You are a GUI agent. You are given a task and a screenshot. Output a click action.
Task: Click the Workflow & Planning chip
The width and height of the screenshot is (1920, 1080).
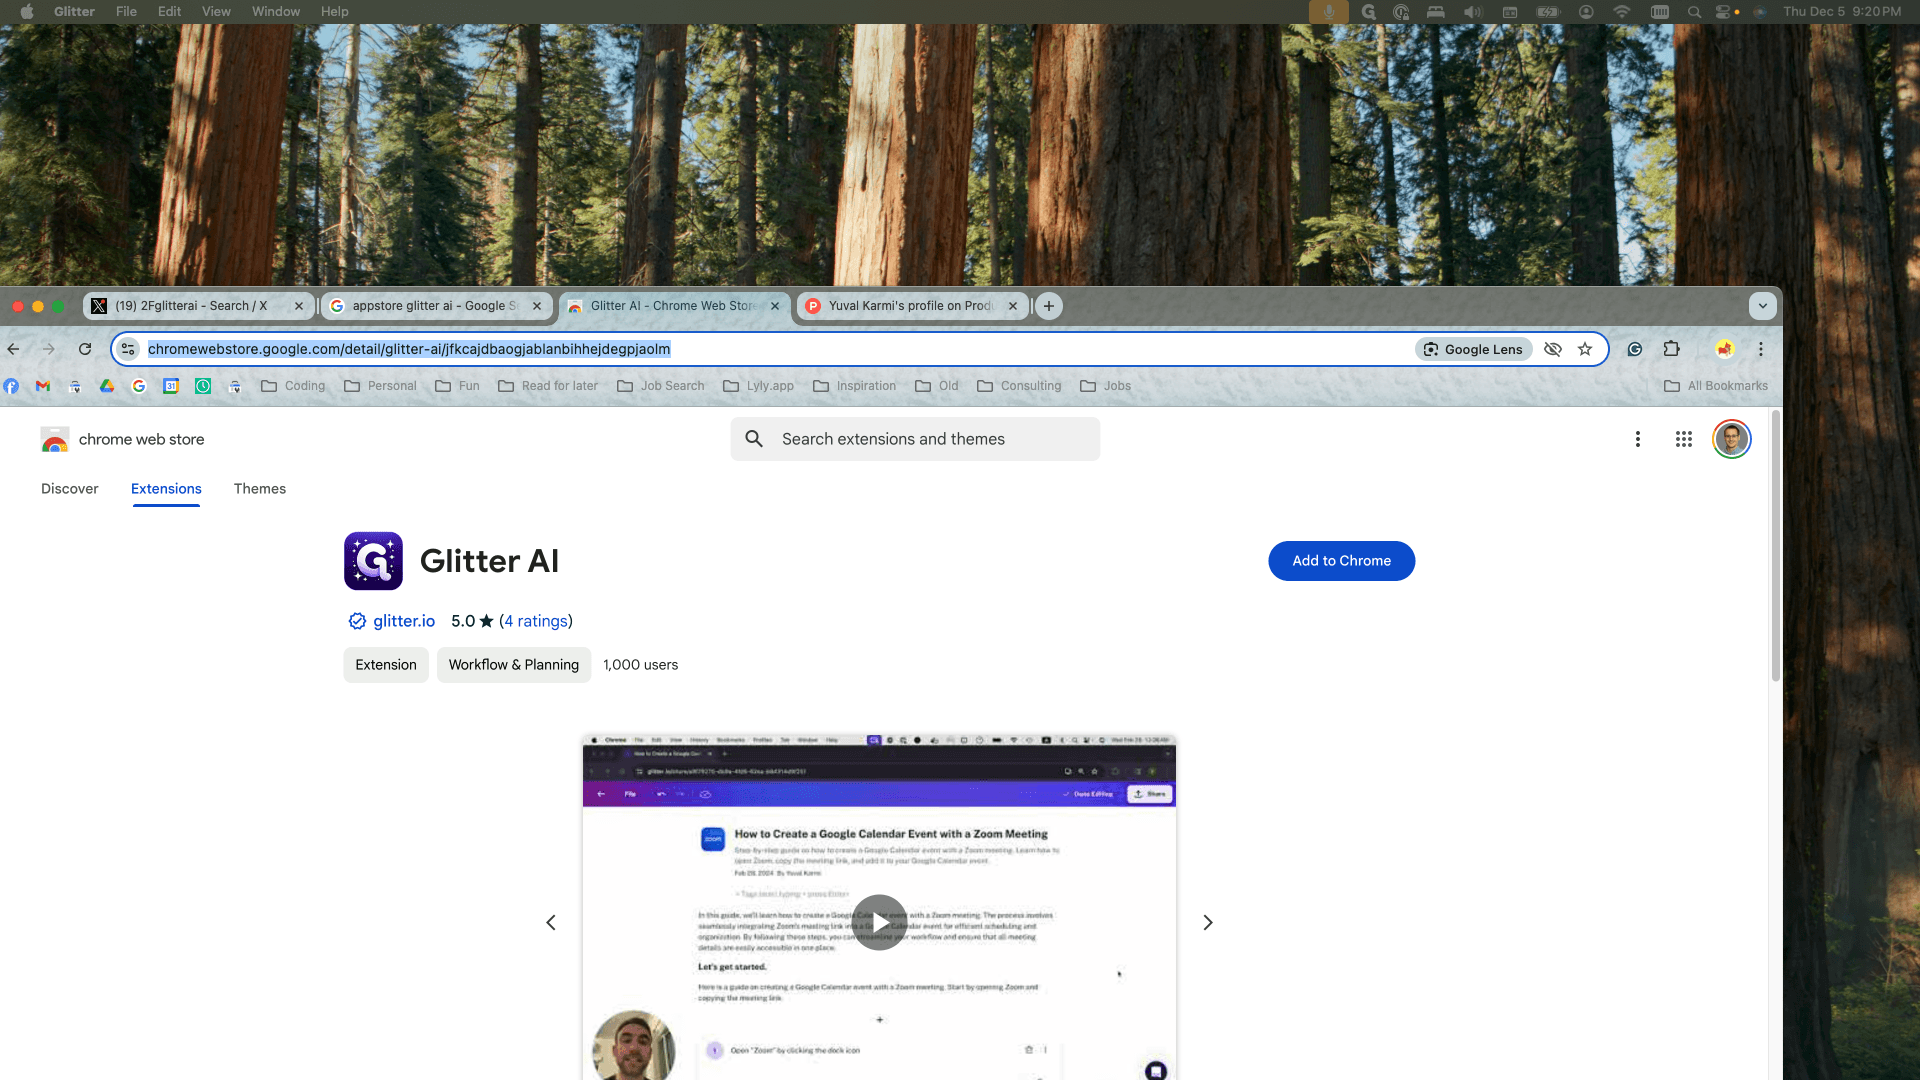pos(514,665)
